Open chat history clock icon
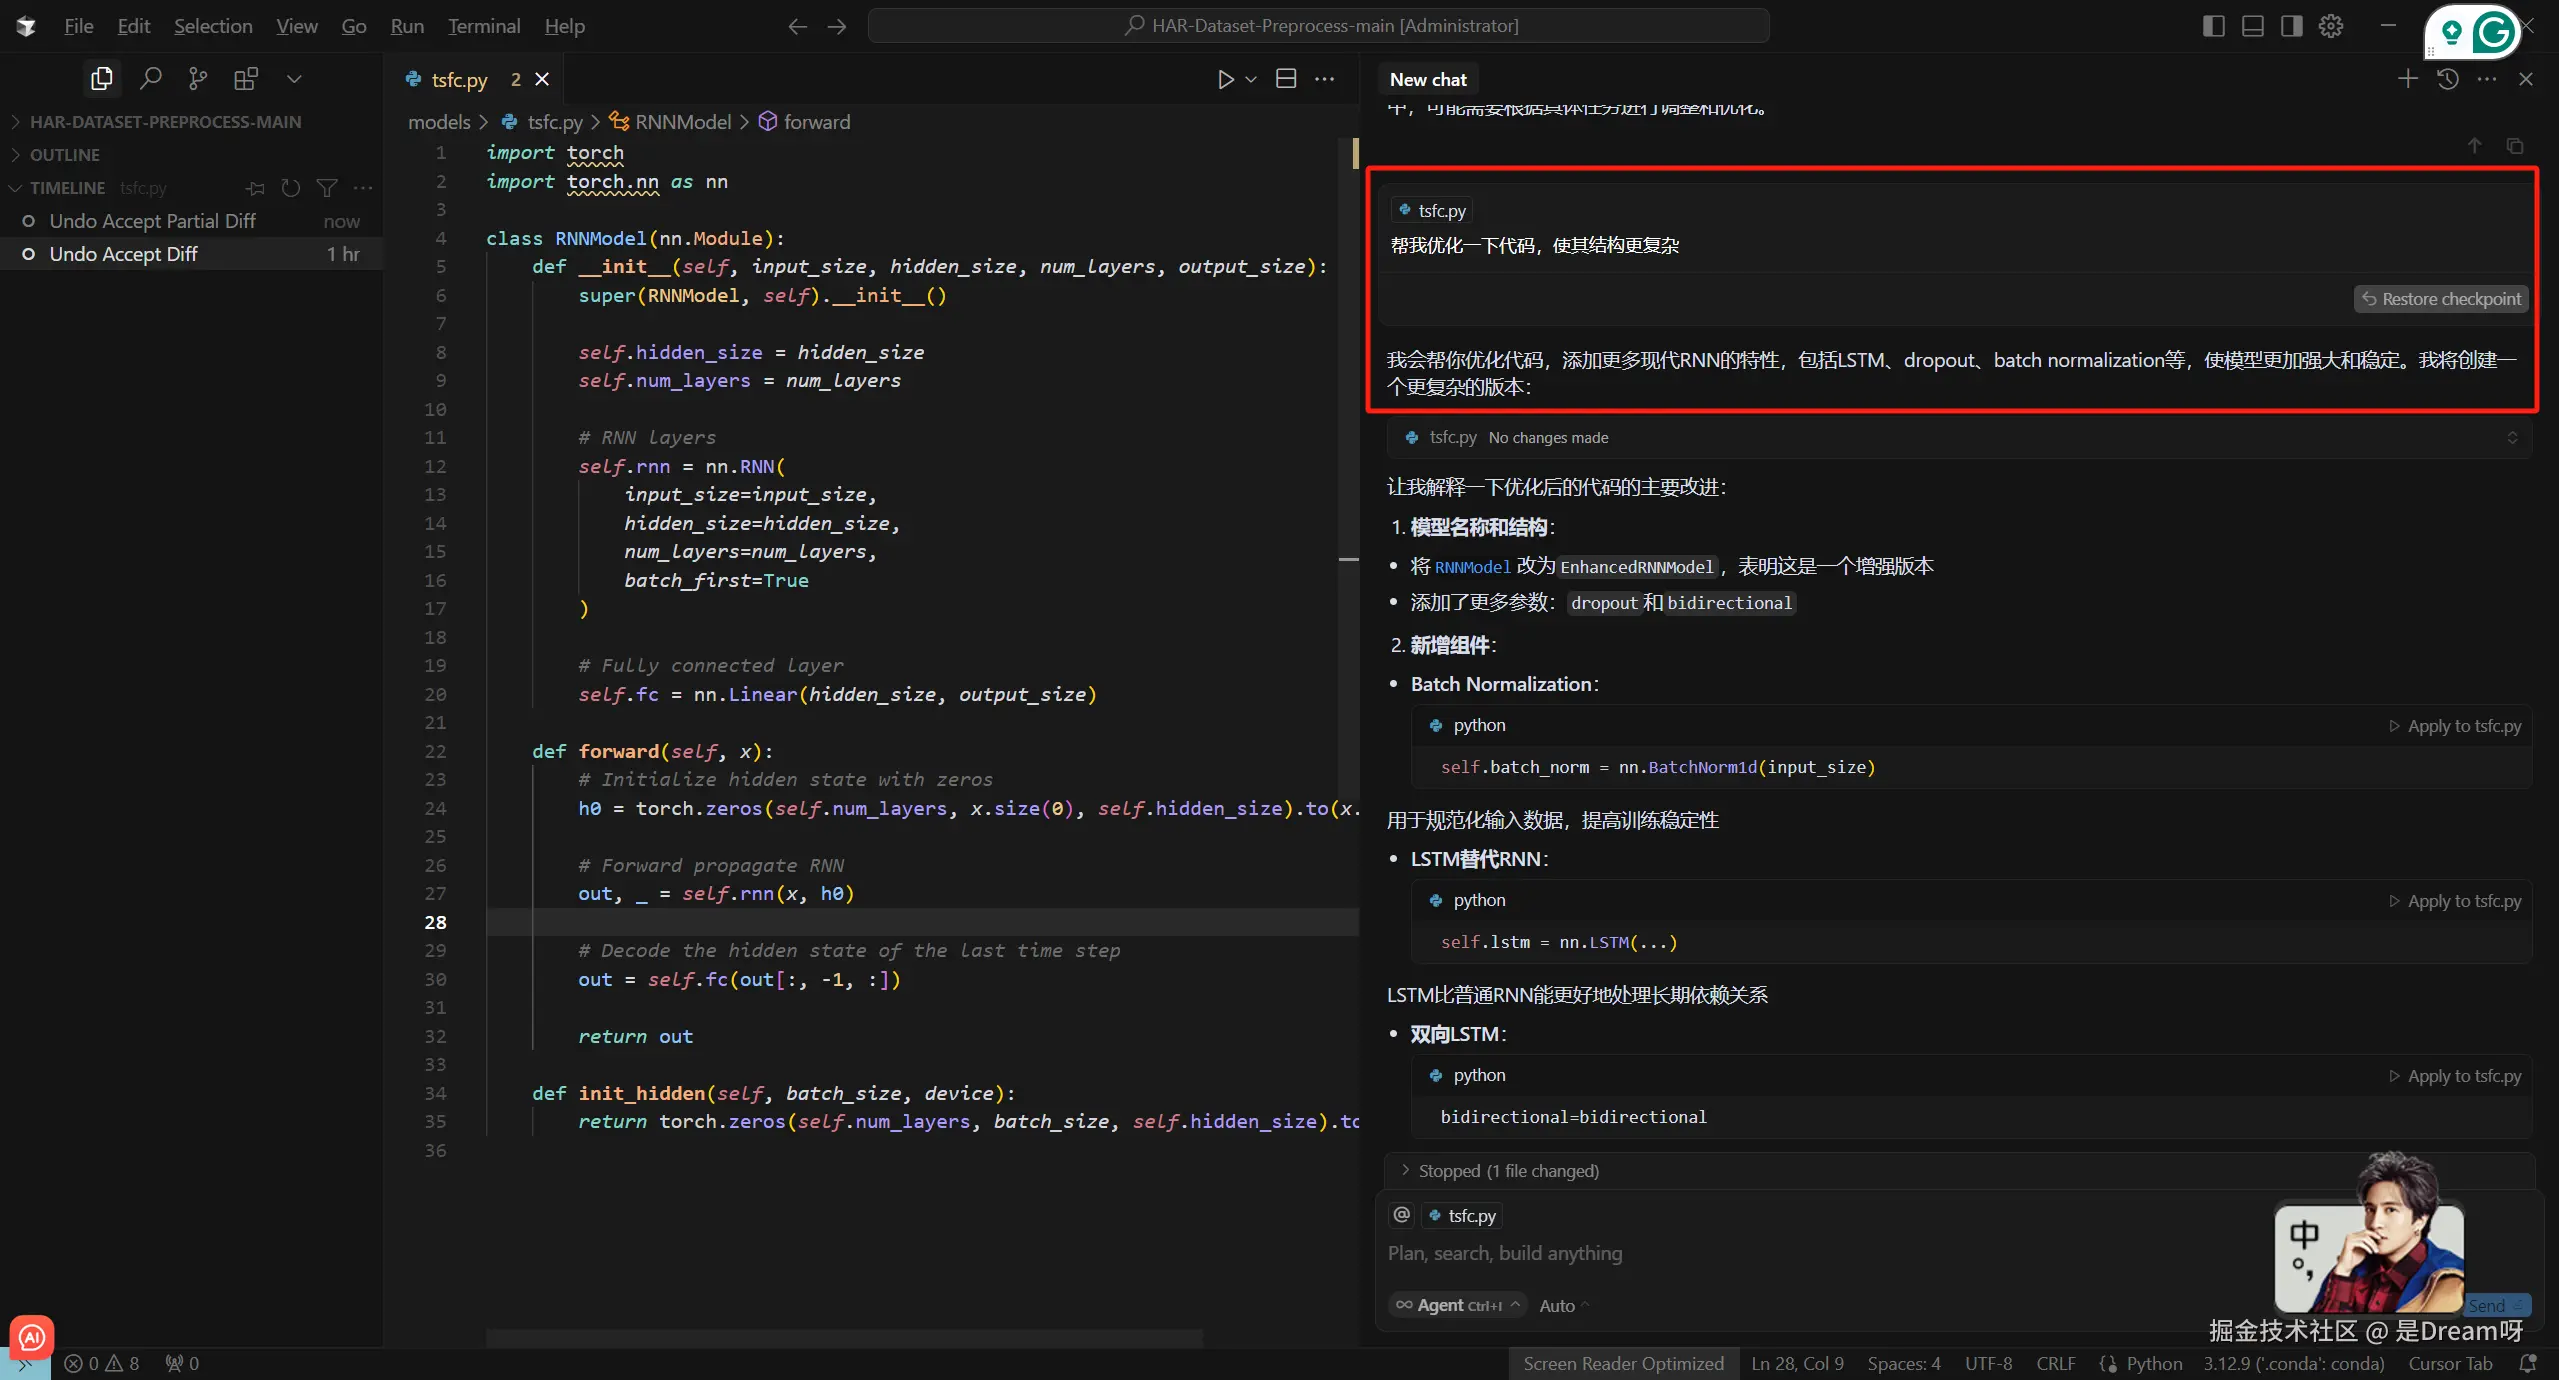 (x=2447, y=79)
